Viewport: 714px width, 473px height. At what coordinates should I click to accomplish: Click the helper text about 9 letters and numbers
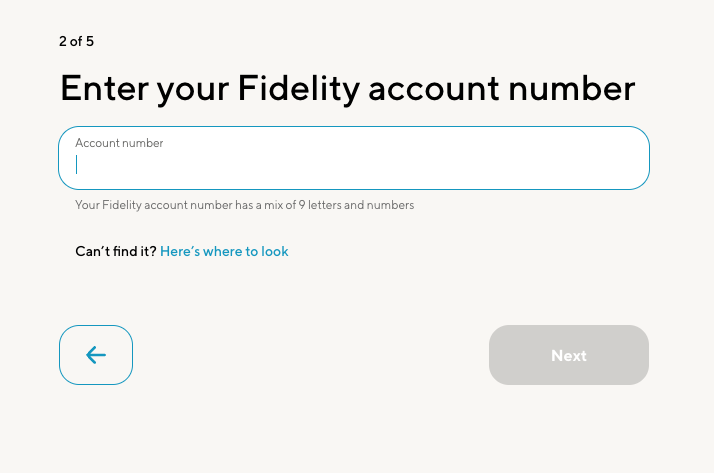(x=244, y=205)
